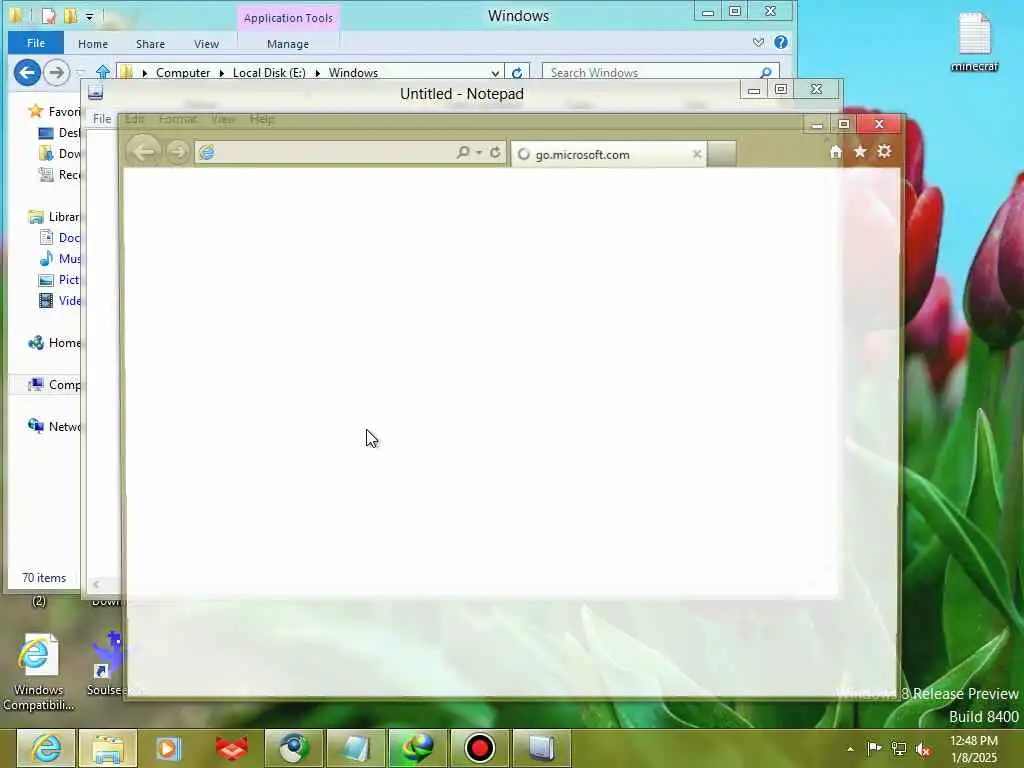Click the muted volume tray icon
Image resolution: width=1024 pixels, height=768 pixels.
(923, 749)
